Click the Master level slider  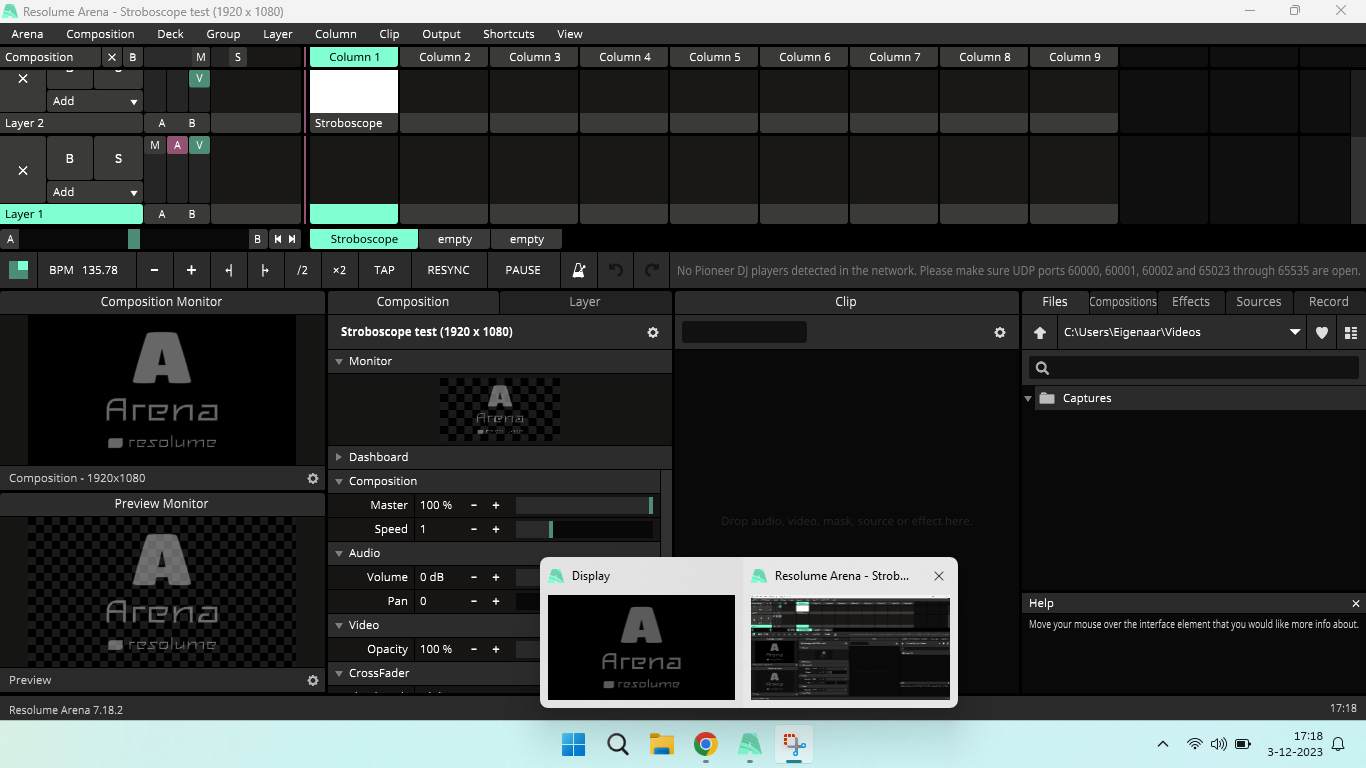(584, 505)
